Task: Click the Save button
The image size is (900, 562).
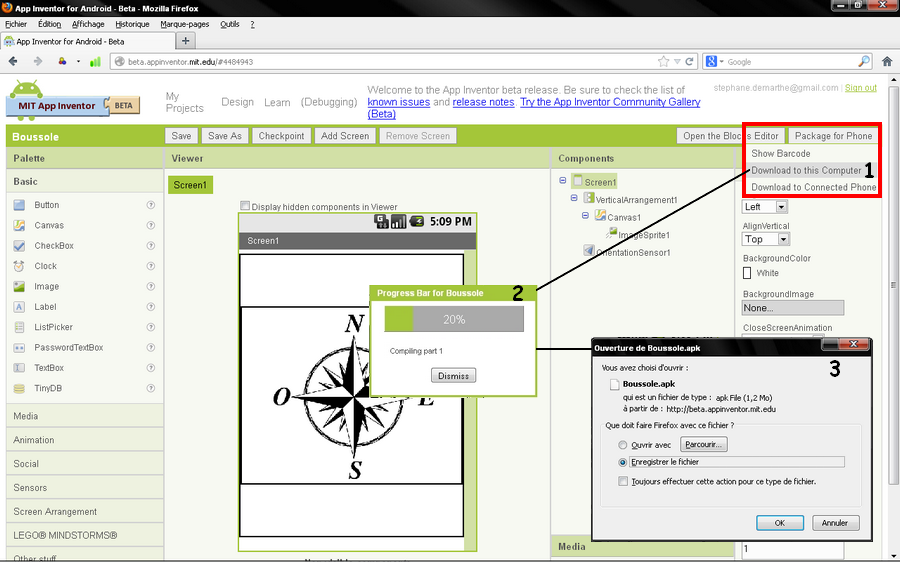Action: coord(181,136)
